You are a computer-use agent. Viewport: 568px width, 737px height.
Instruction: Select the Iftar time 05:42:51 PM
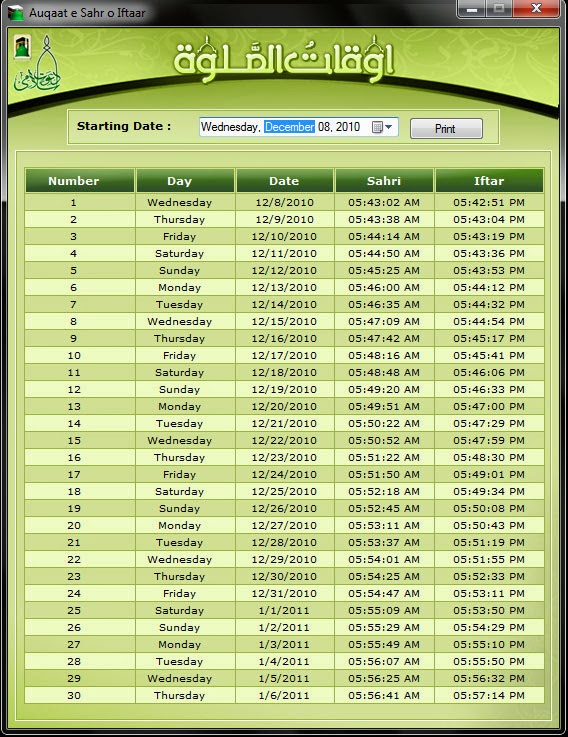coord(489,203)
